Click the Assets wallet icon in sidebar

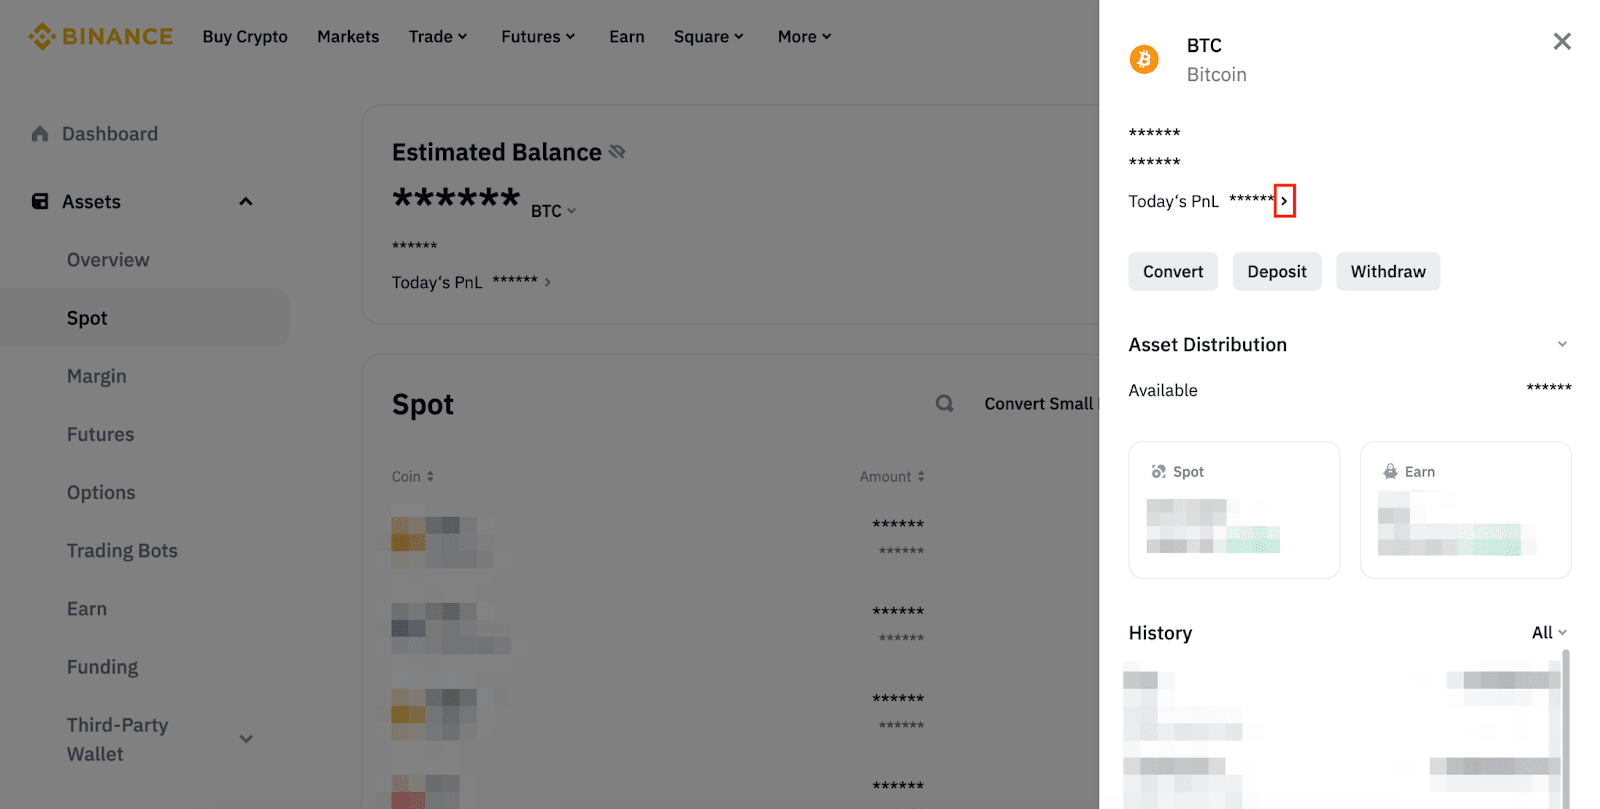(40, 202)
